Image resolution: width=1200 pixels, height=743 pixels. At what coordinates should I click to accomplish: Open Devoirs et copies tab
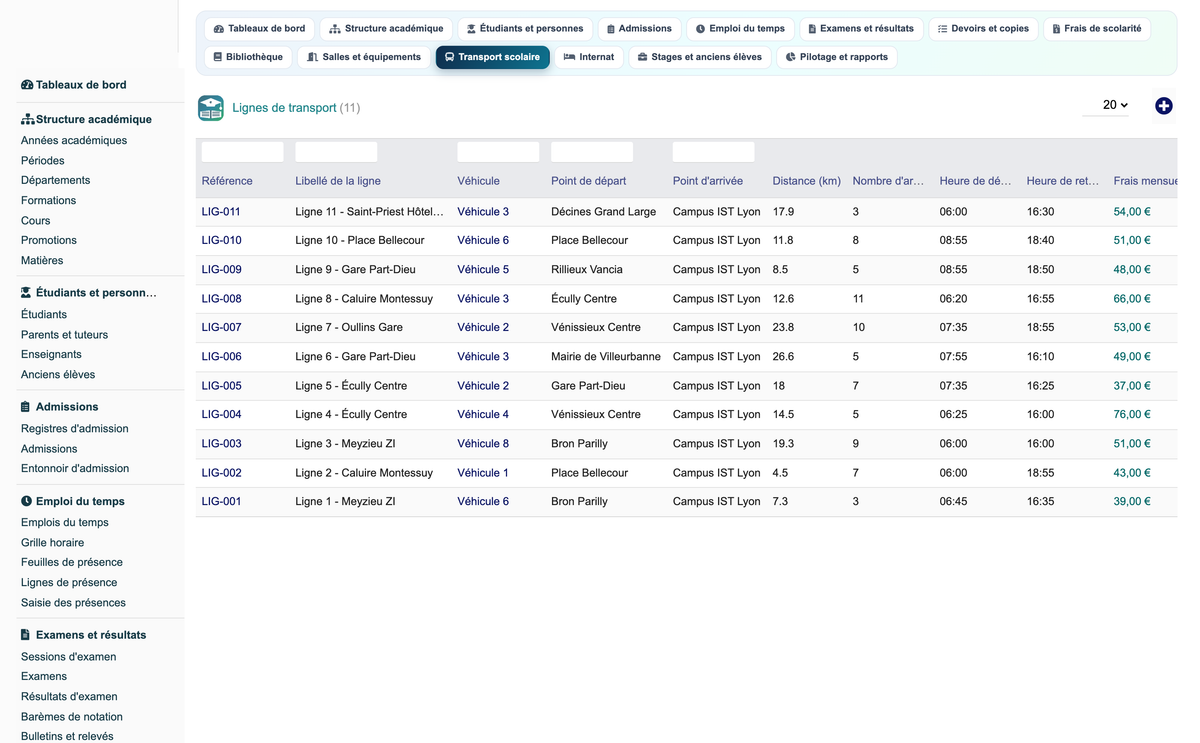(x=983, y=29)
